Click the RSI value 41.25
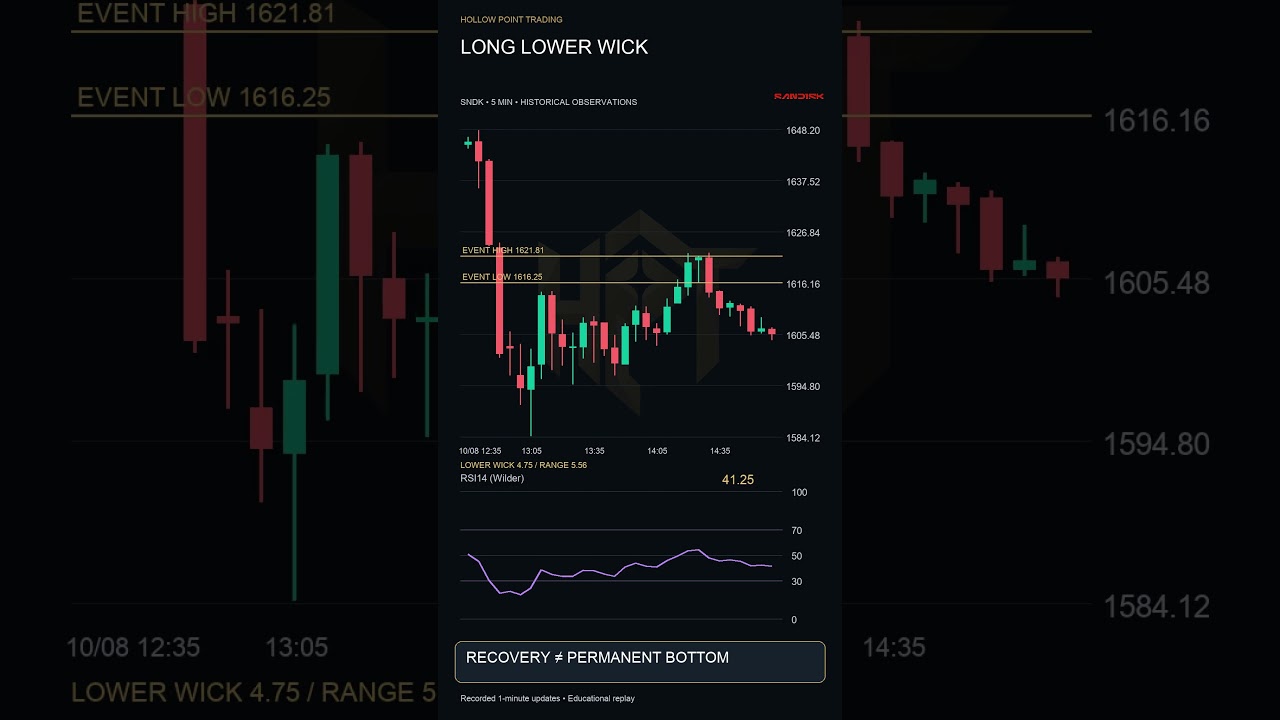This screenshot has width=1280, height=720. coord(738,480)
